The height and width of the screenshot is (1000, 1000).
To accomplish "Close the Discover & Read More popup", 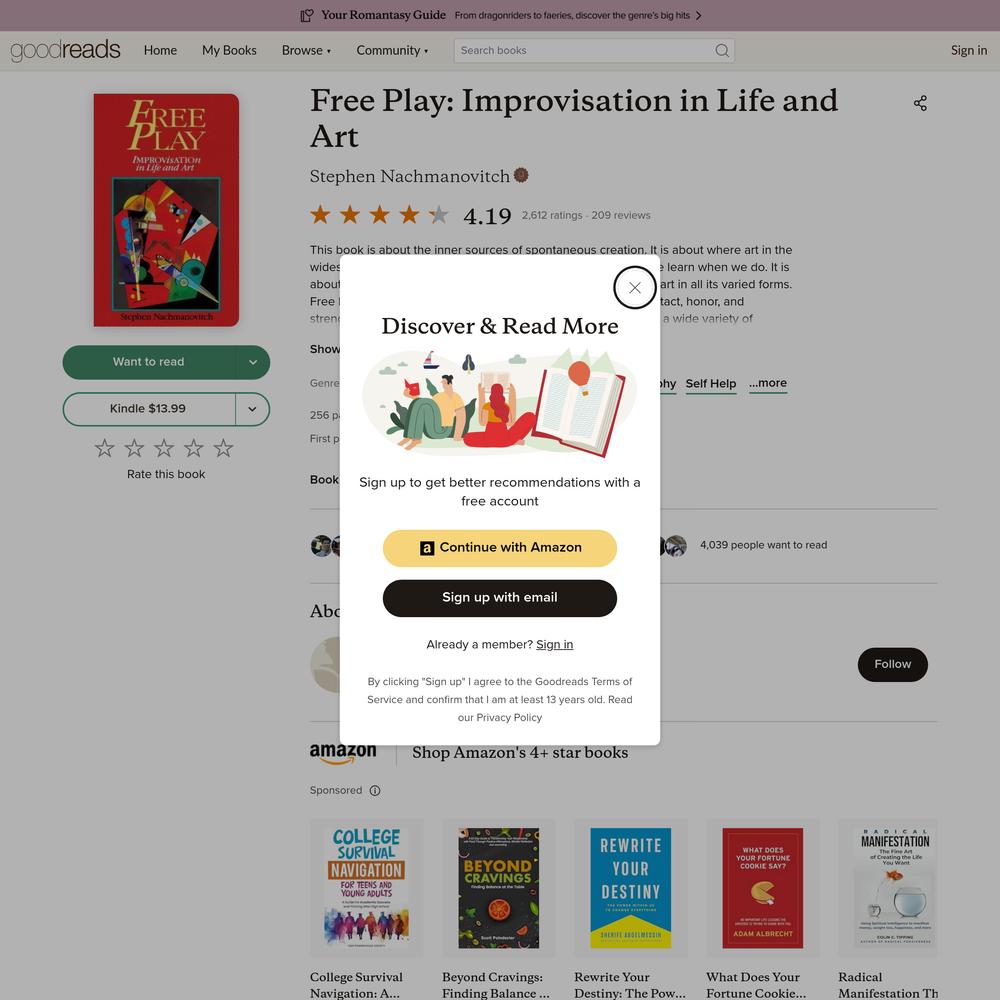I will 635,288.
